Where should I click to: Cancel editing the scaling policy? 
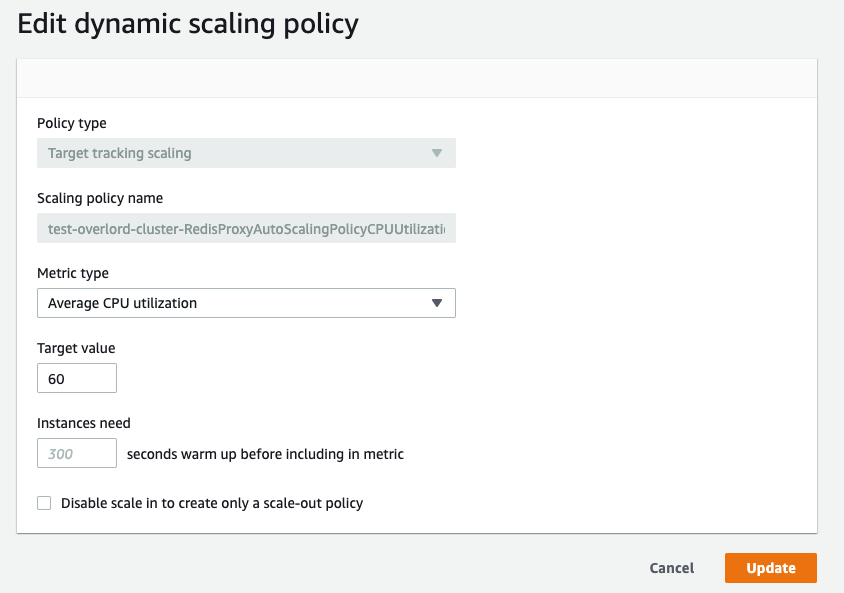[x=671, y=568]
